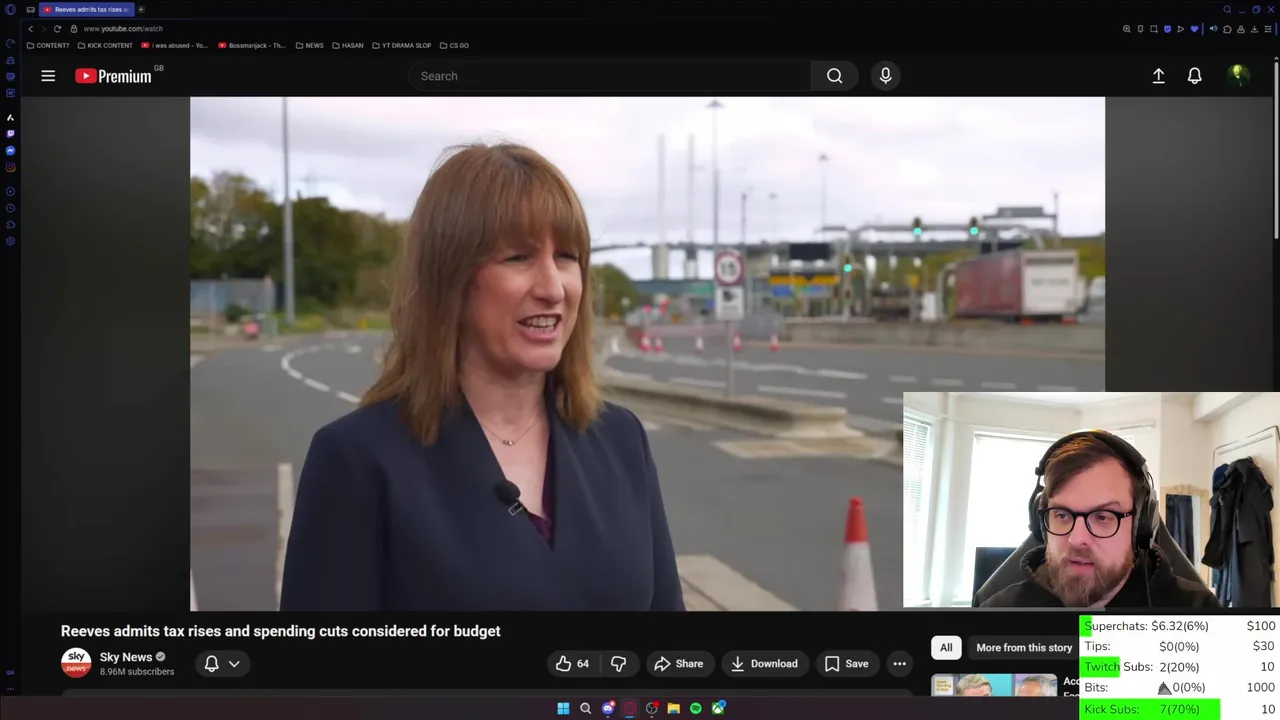This screenshot has width=1280, height=720.
Task: Click the youtube.com address bar
Action: point(123,29)
